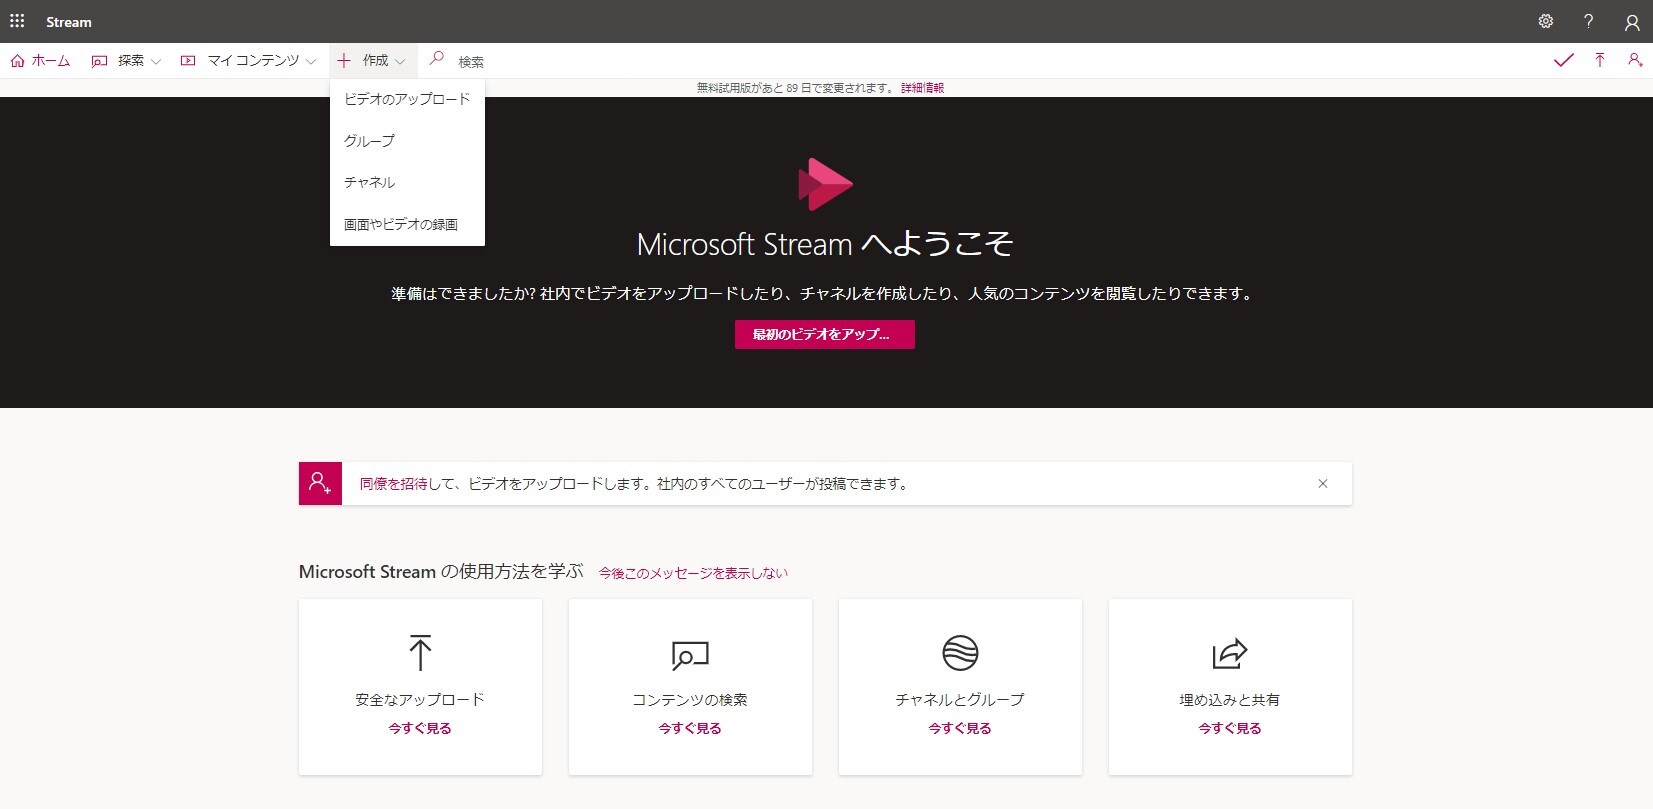
Task: Click the 安全なアップロード card title
Action: coord(420,700)
